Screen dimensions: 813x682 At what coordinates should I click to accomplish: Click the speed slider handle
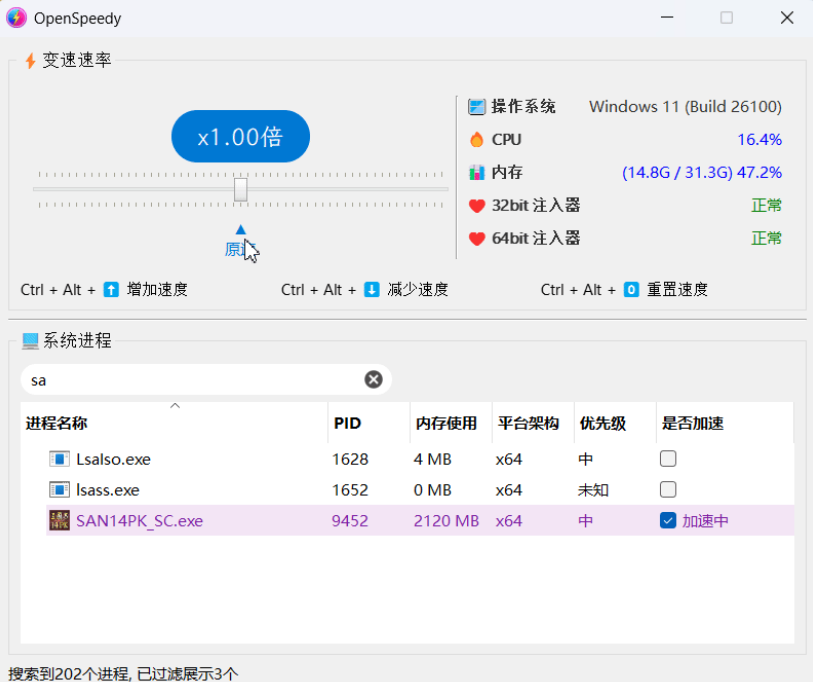[x=241, y=189]
